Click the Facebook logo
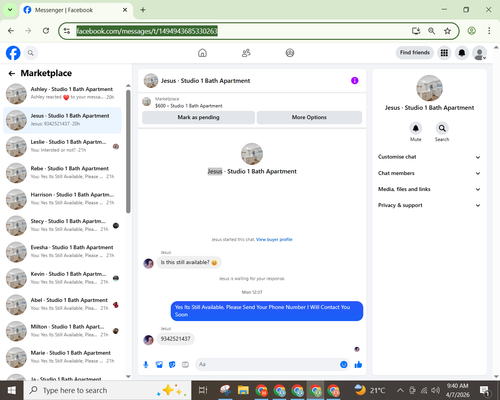This screenshot has height=400, width=500. click(x=13, y=53)
